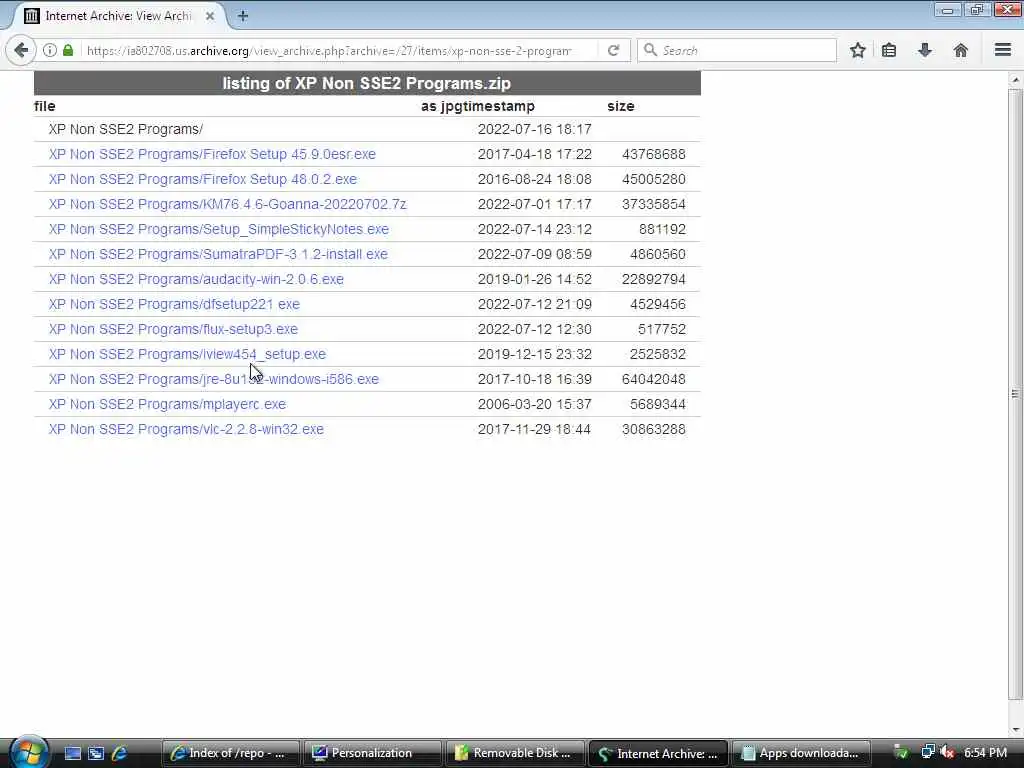Click the size value 43768688

point(654,154)
